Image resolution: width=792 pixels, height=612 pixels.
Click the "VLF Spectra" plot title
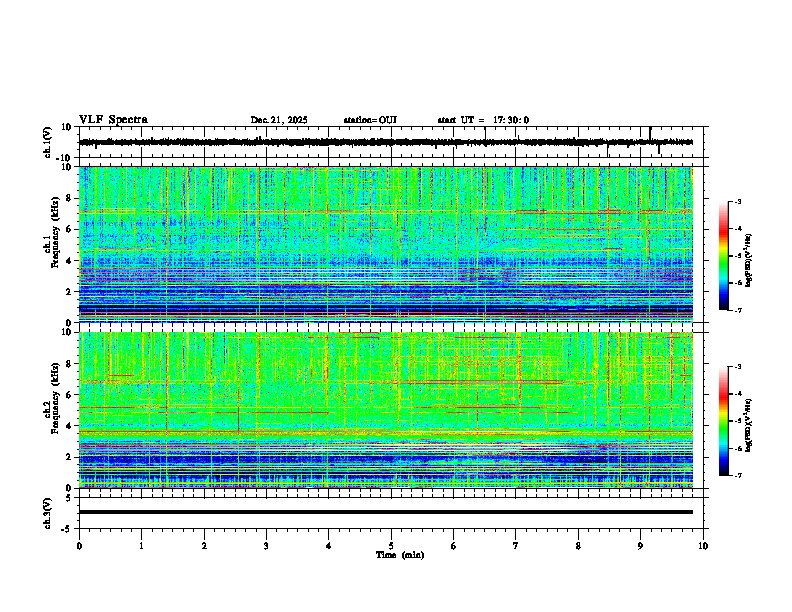[x=113, y=120]
